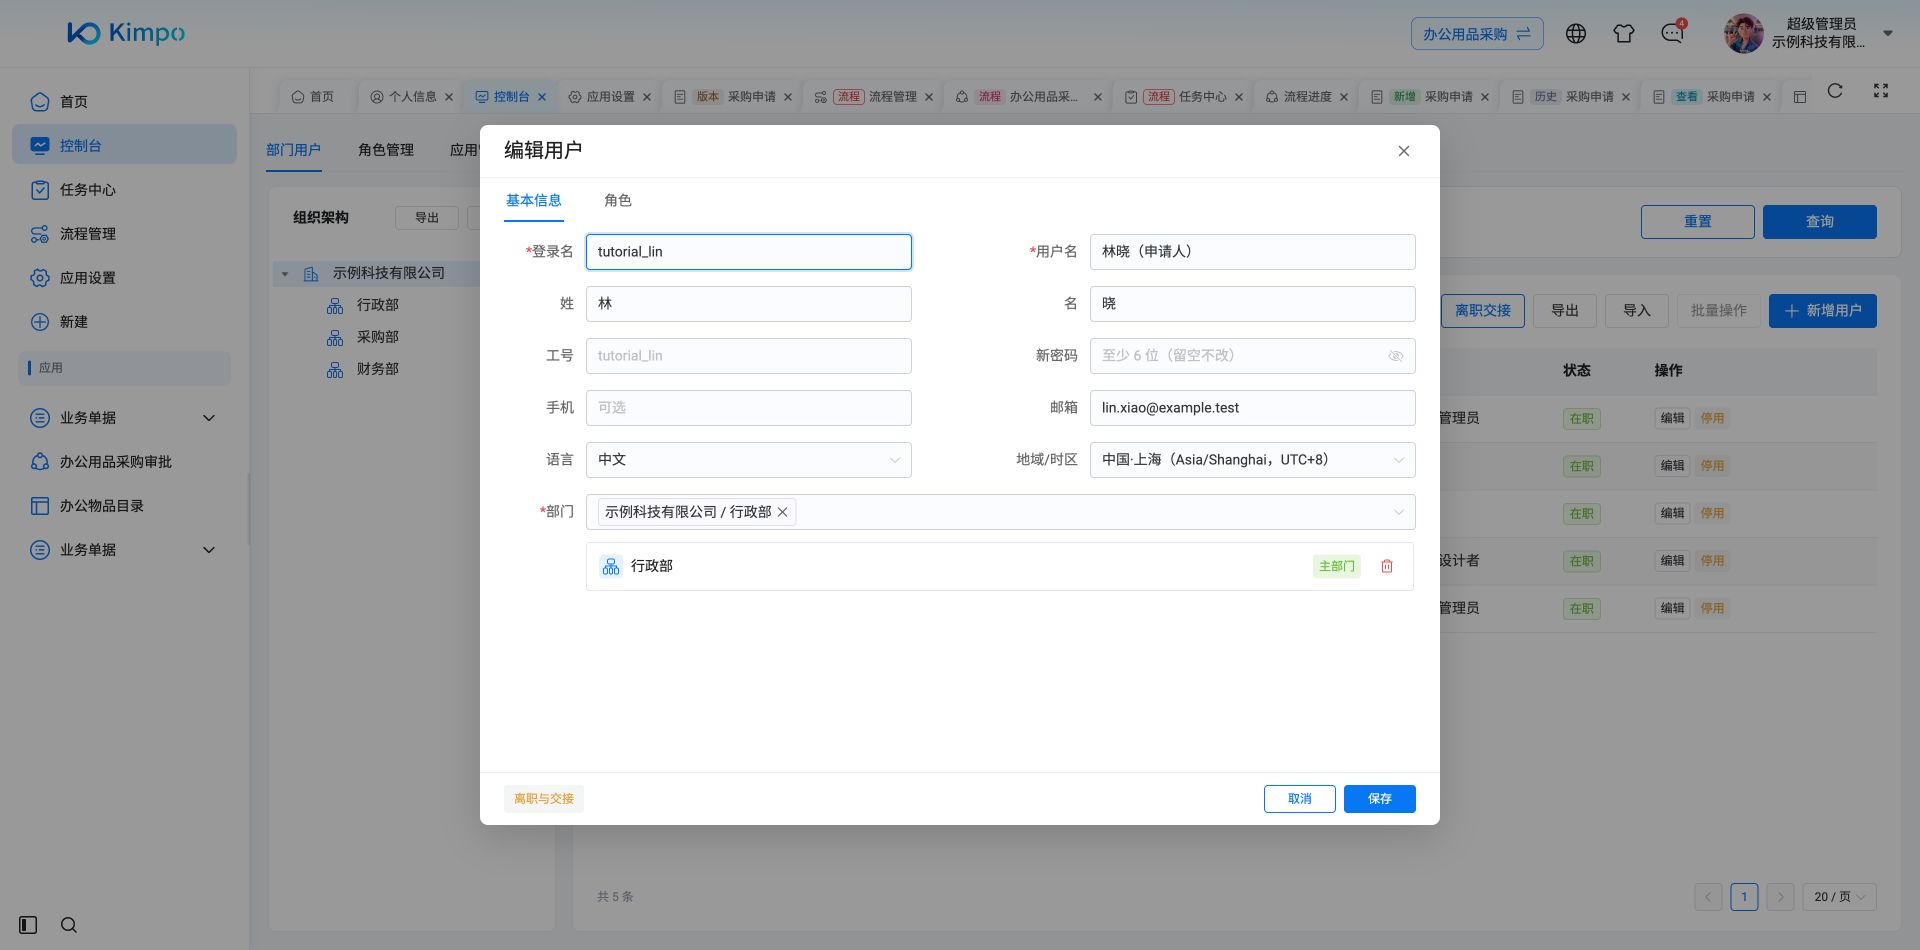
Task: Open the 20 / 页 page size dropdown
Action: (1839, 897)
